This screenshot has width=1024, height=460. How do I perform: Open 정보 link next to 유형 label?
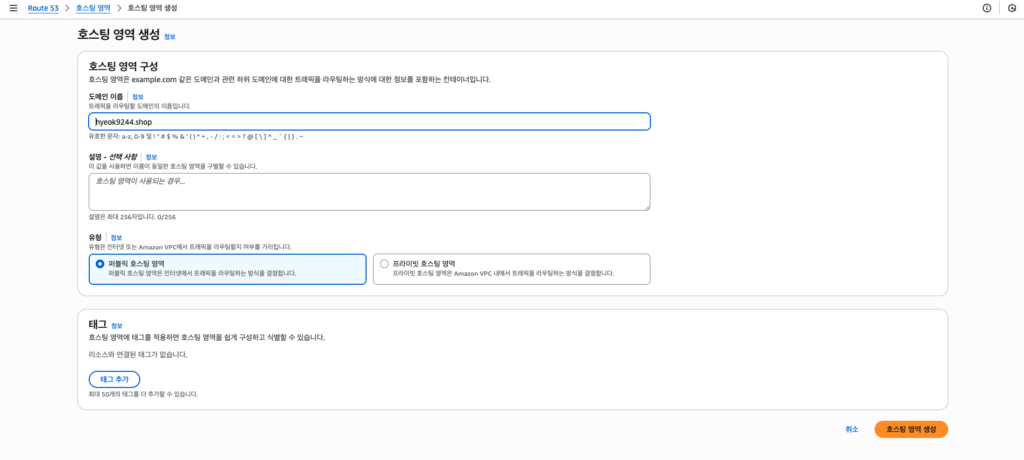click(x=116, y=238)
